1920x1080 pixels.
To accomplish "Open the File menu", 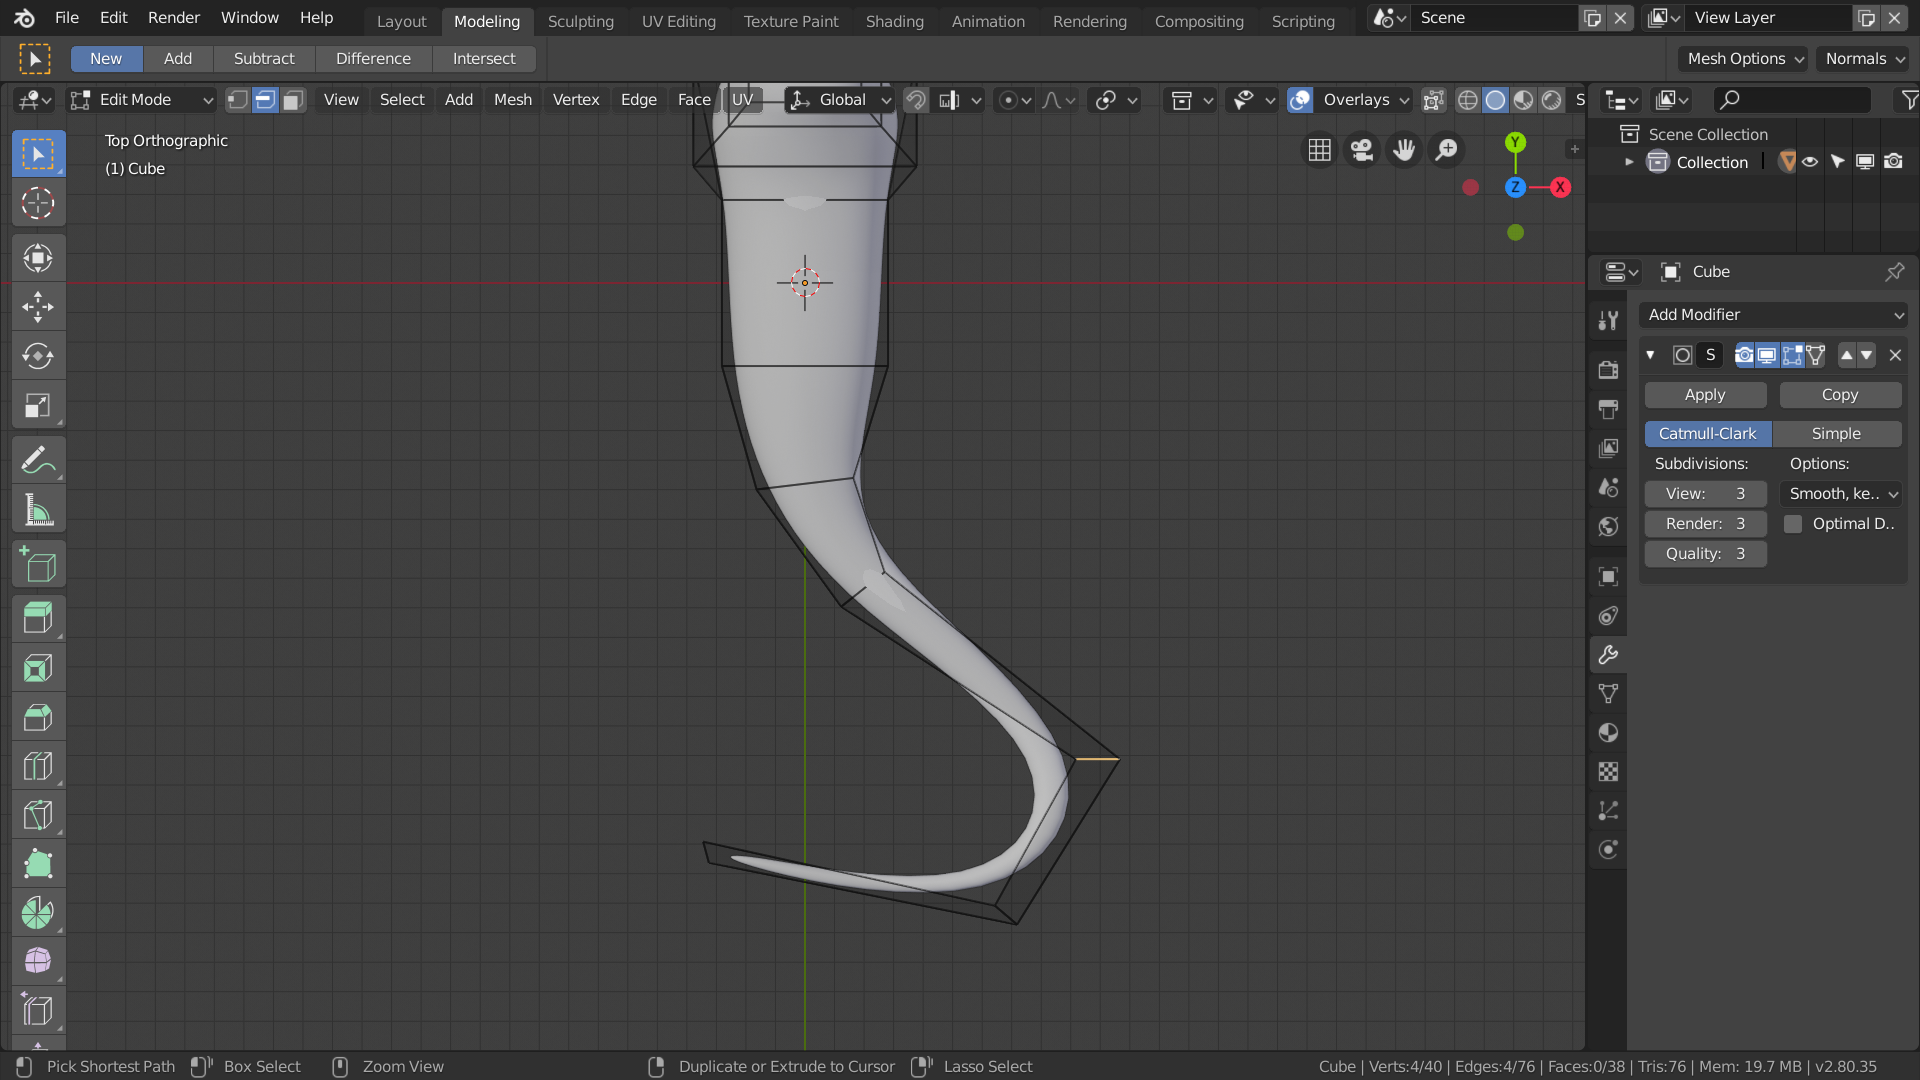I will (67, 18).
